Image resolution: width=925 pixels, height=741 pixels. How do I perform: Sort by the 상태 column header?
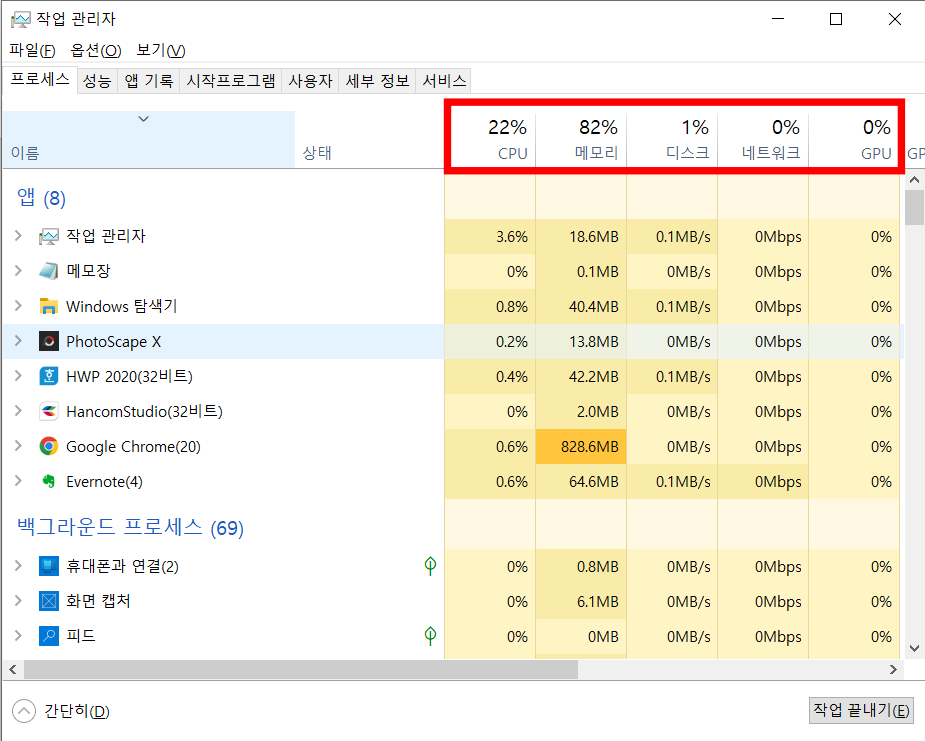click(x=369, y=139)
